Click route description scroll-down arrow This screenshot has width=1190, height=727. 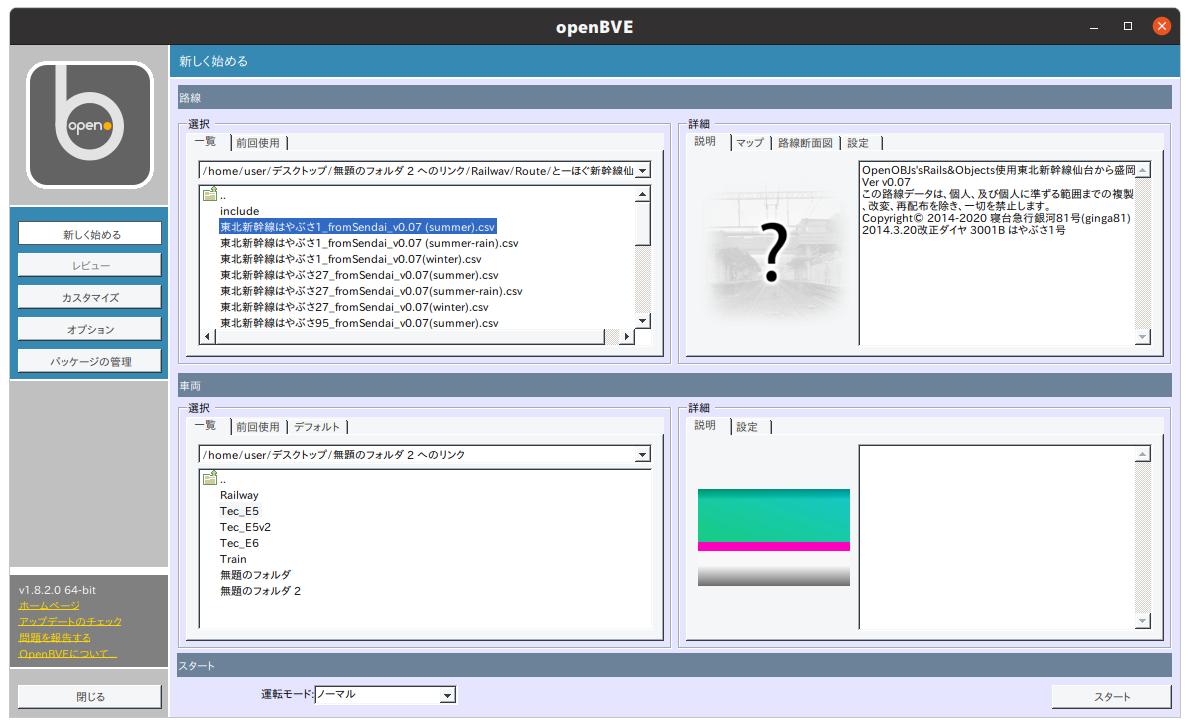(1142, 336)
